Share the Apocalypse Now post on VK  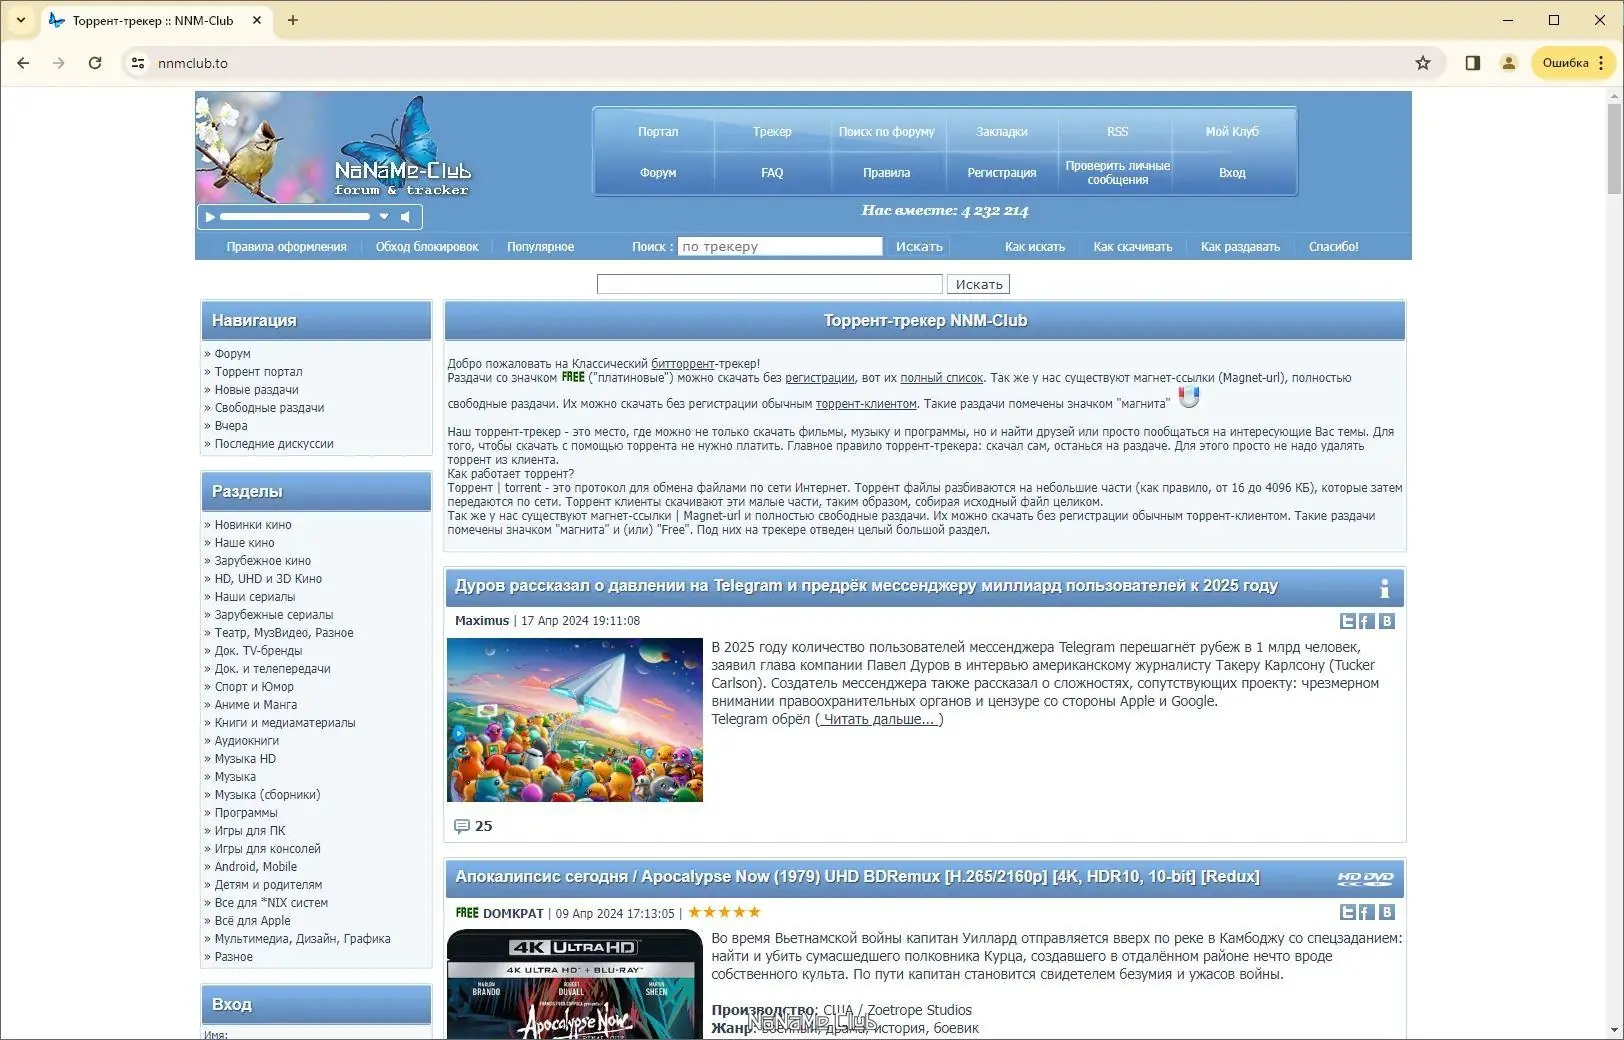click(x=1387, y=913)
